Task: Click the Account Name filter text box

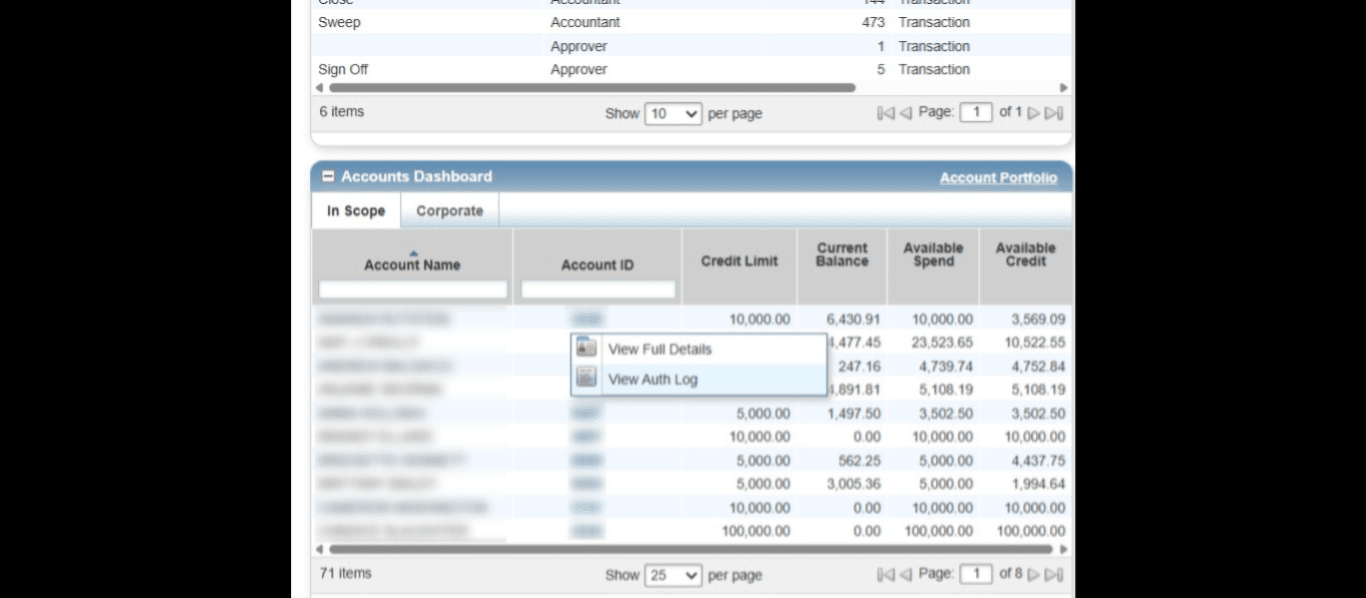Action: tap(413, 290)
